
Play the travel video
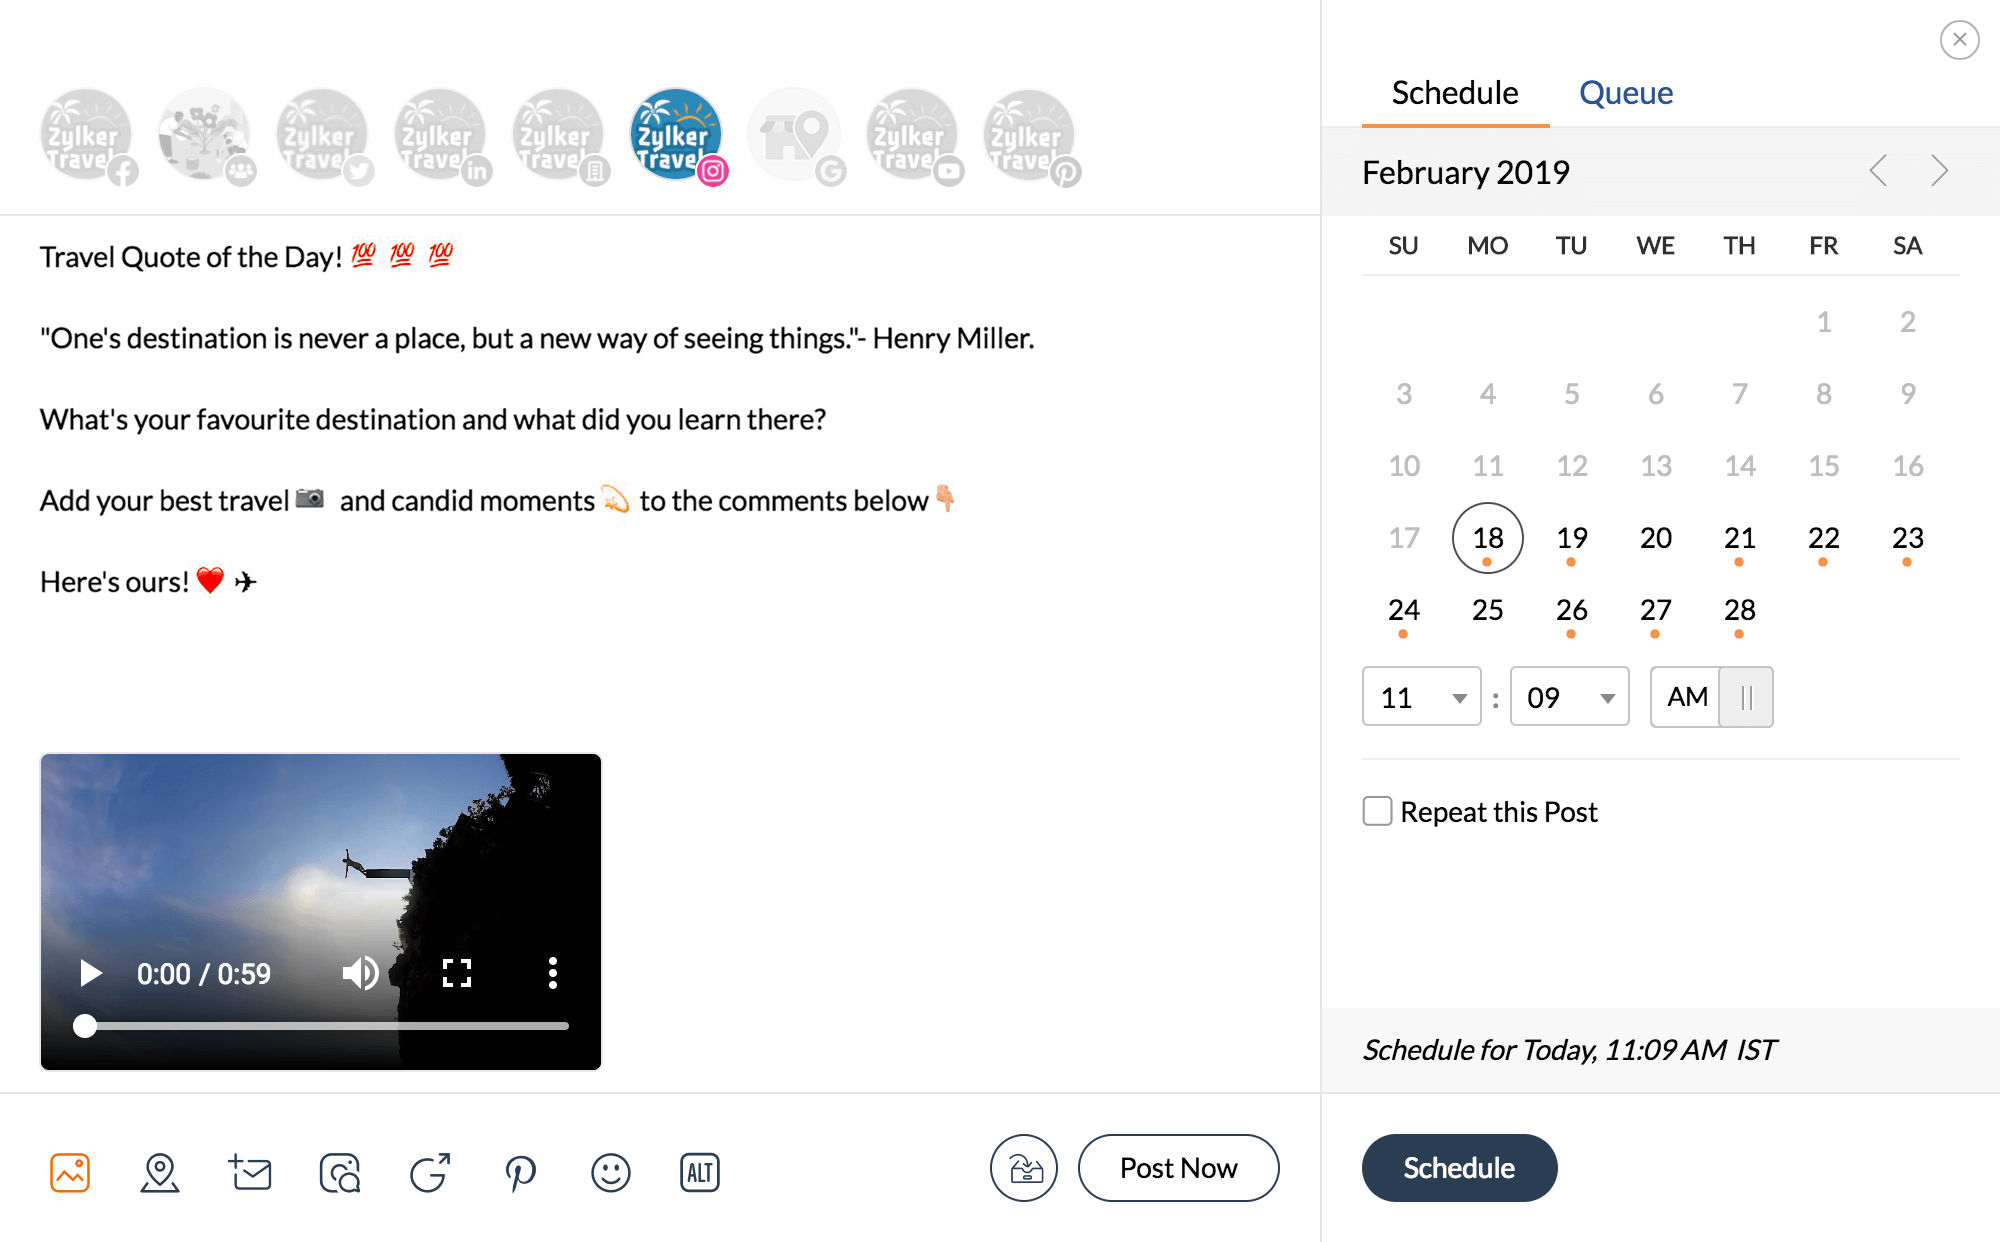89,973
